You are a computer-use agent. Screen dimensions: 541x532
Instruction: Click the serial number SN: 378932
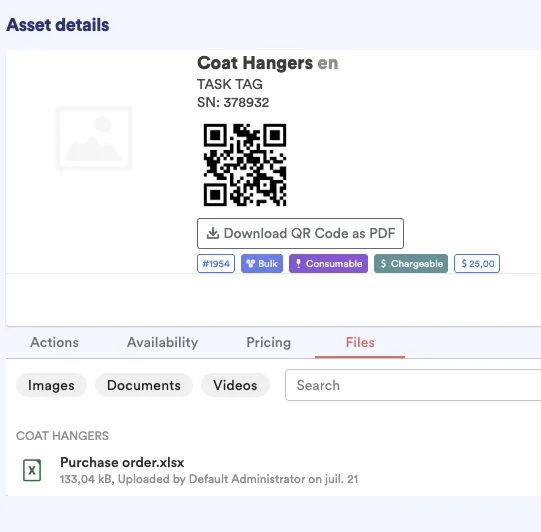point(233,102)
